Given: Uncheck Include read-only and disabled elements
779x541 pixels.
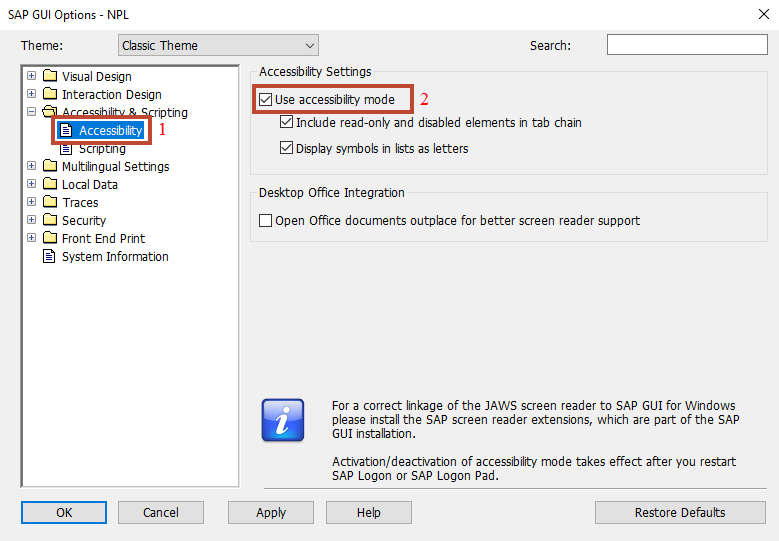Looking at the screenshot, I should point(286,122).
